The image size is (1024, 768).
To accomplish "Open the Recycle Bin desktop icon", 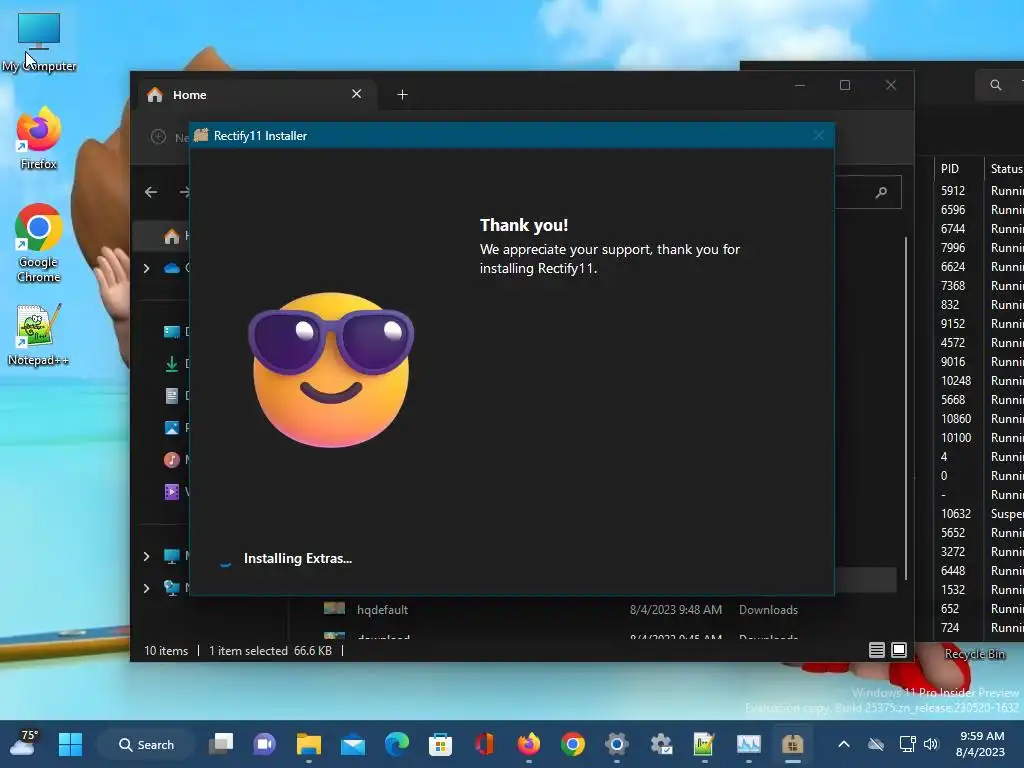I will [x=974, y=654].
